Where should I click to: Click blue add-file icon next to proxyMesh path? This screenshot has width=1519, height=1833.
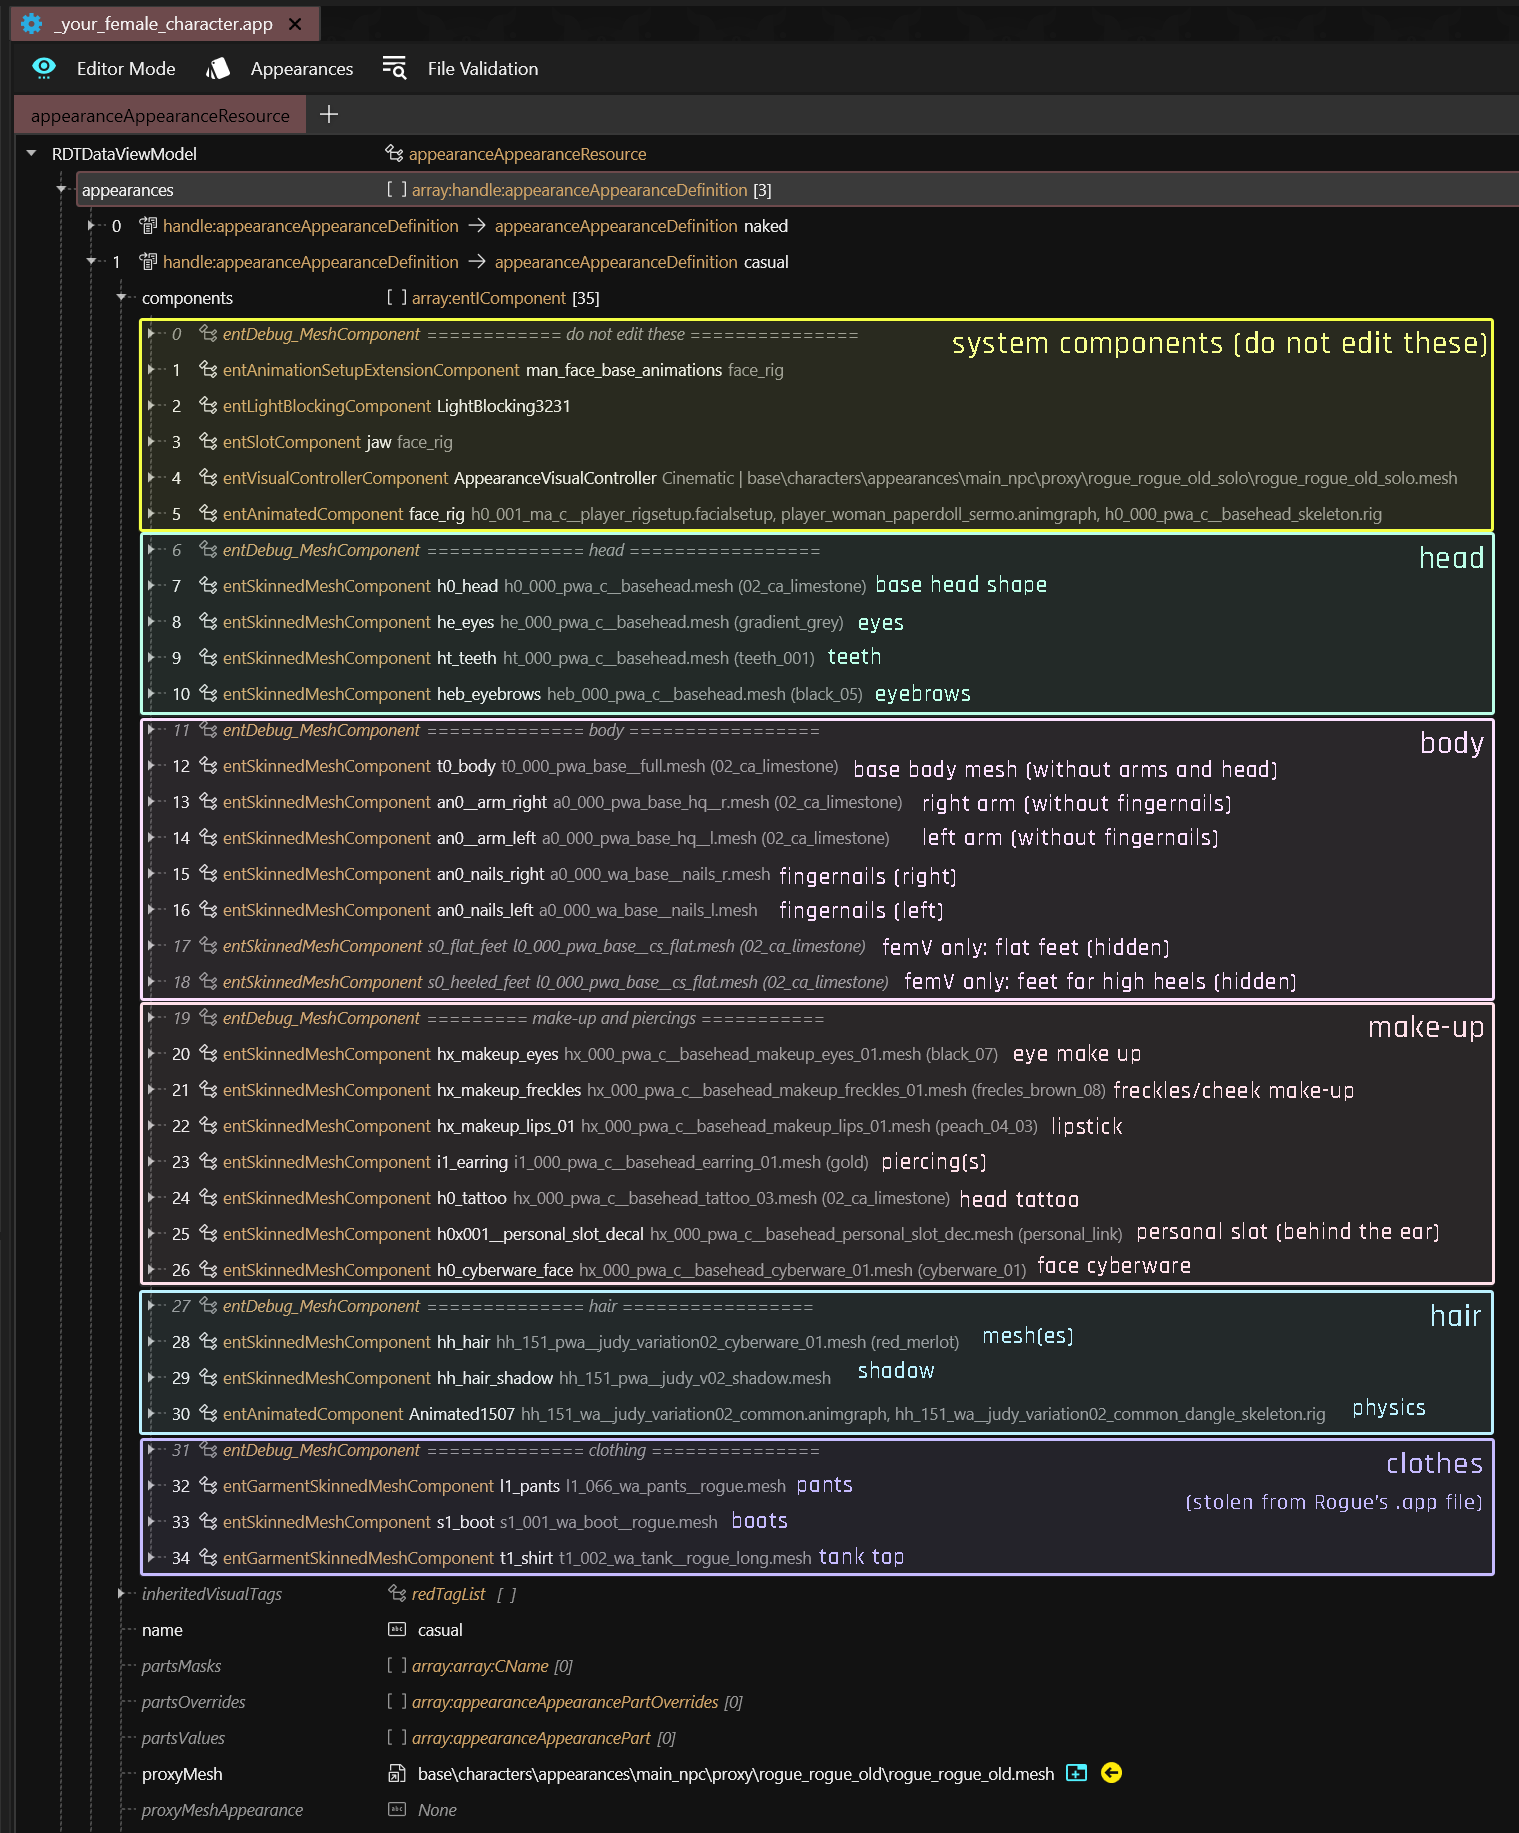tap(1076, 1773)
